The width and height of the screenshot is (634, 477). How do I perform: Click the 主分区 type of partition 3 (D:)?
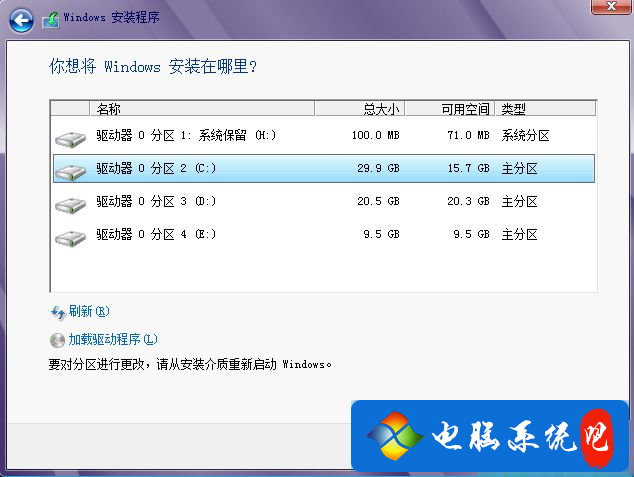[x=520, y=201]
